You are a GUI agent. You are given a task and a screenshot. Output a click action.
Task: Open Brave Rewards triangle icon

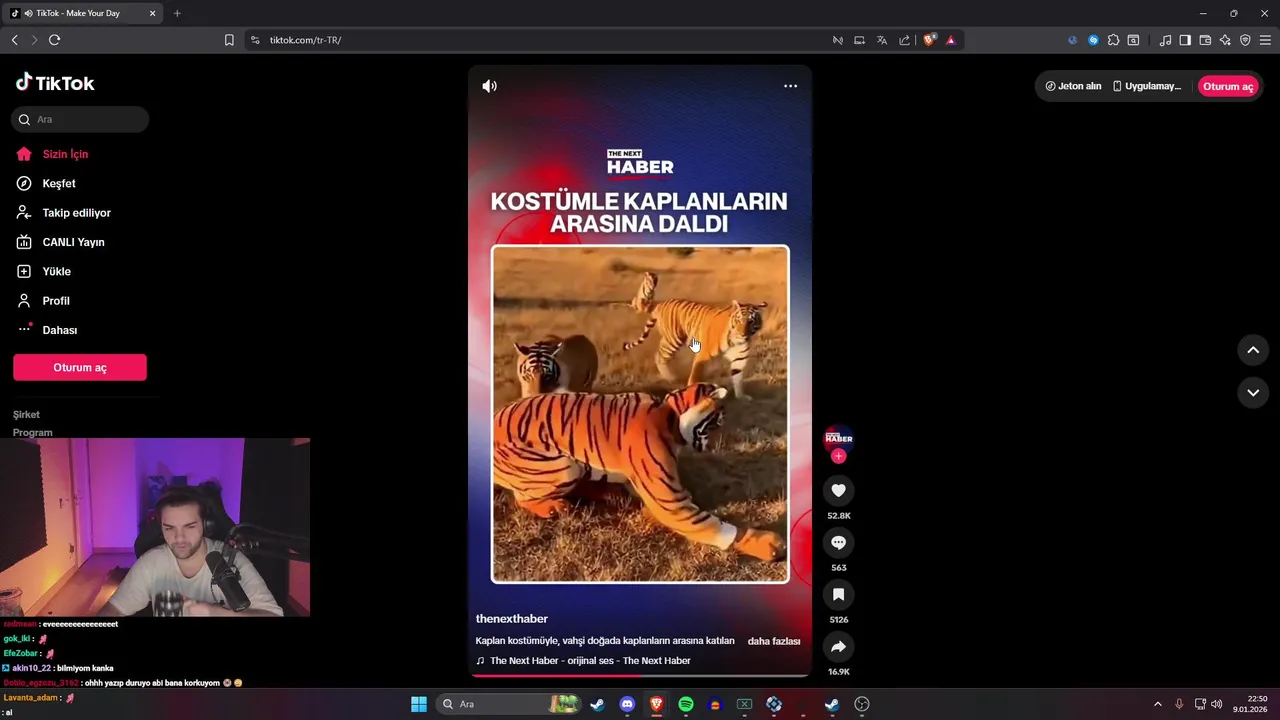[951, 40]
